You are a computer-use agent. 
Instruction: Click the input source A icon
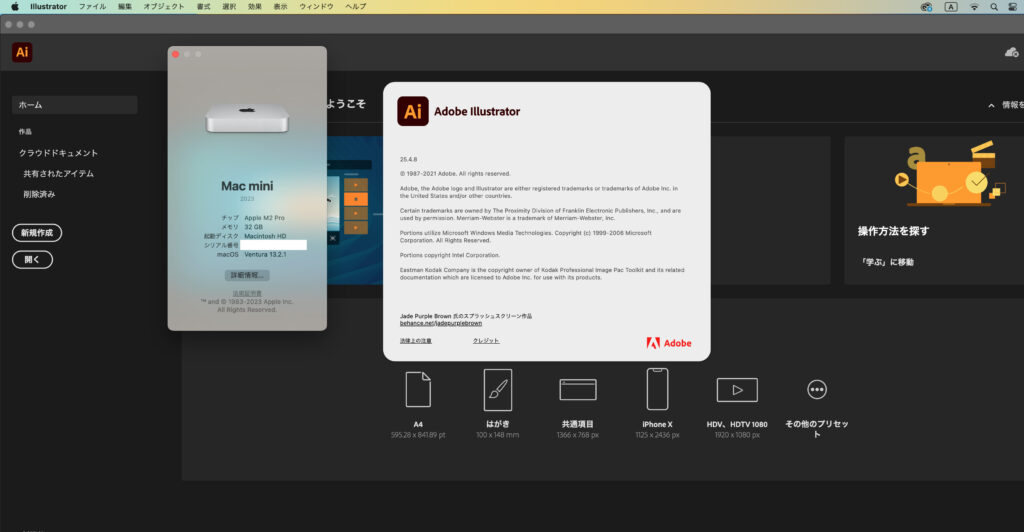(x=951, y=7)
